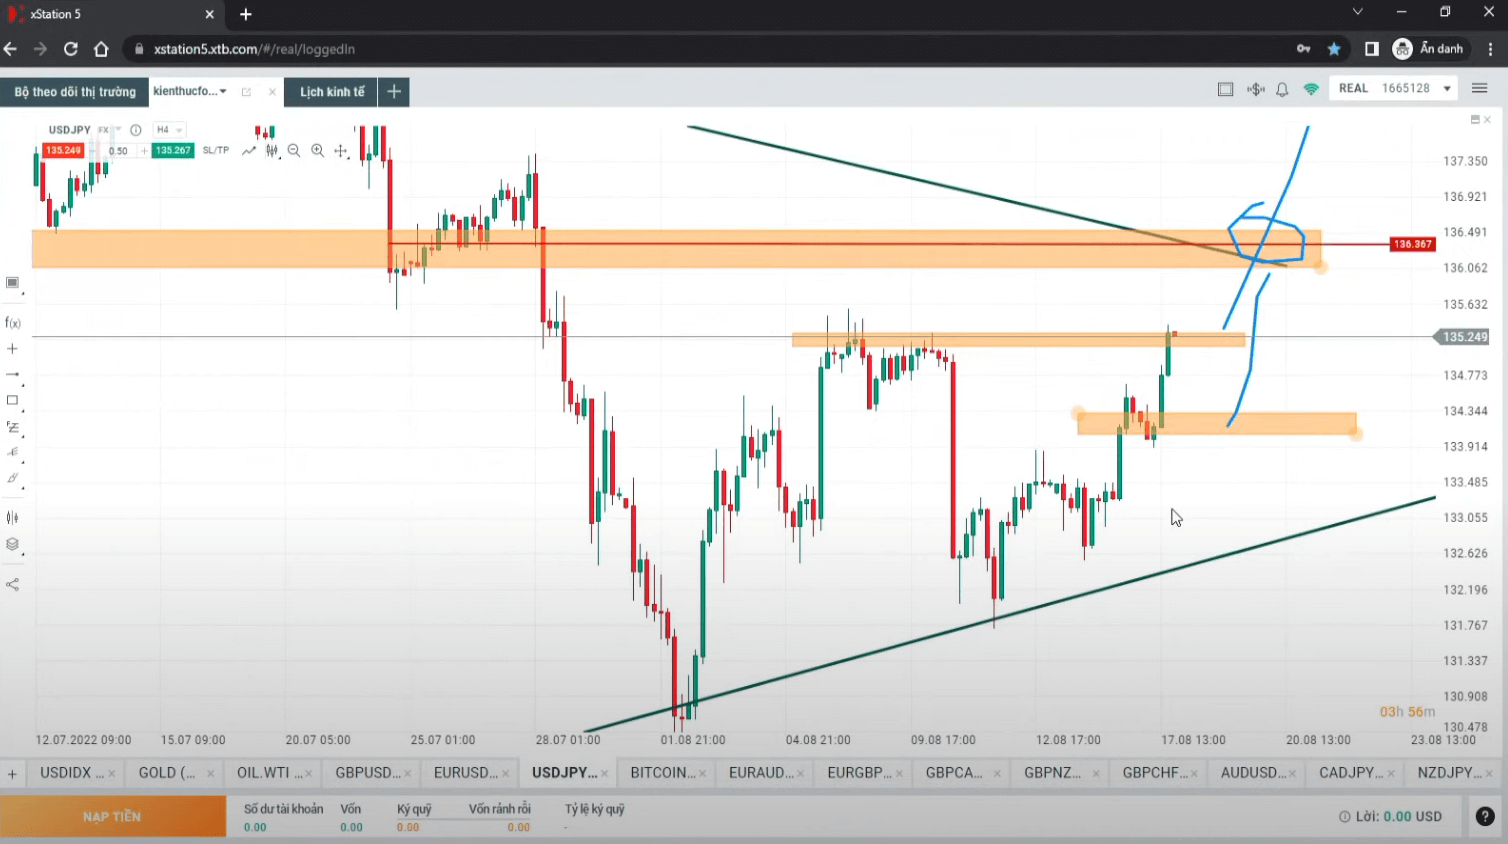The image size is (1508, 844).
Task: Open browser side panel icon
Action: pos(1372,49)
